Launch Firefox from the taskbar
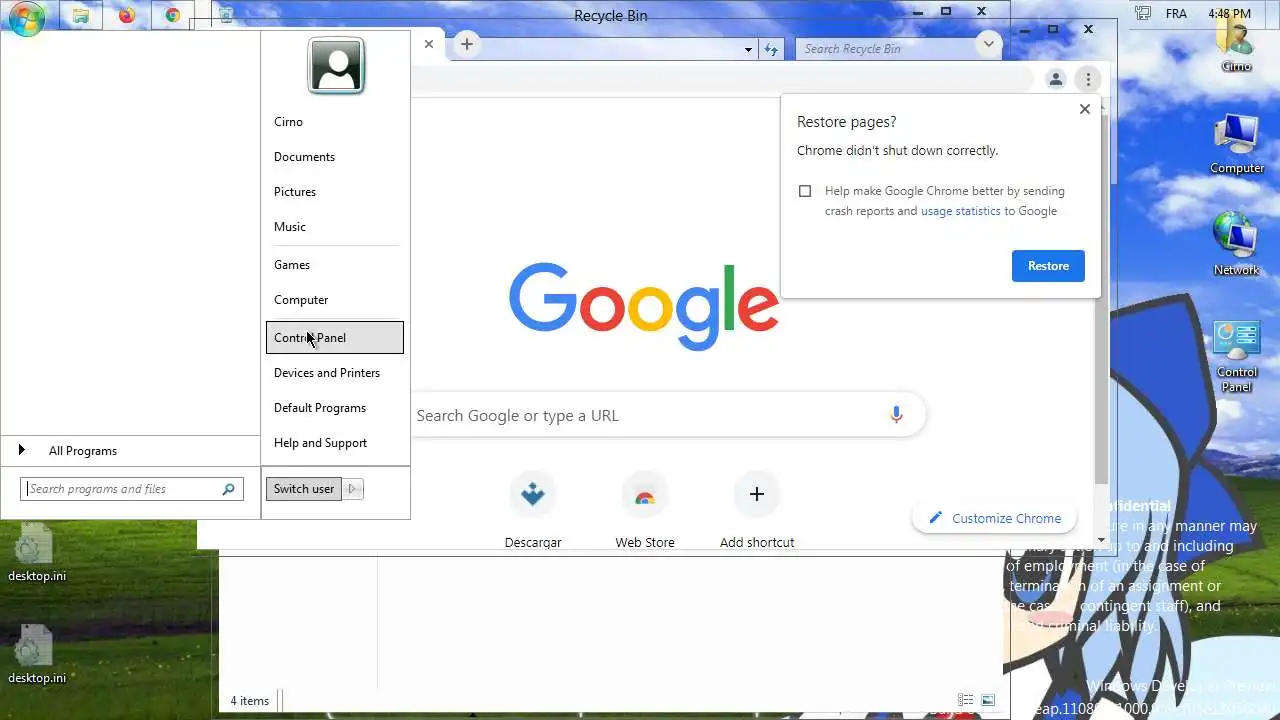This screenshot has height=720, width=1280. [x=127, y=15]
